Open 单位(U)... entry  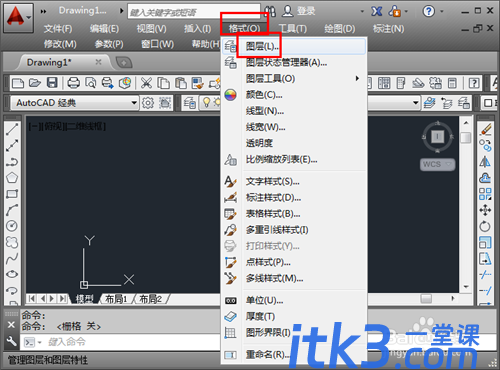point(294,301)
